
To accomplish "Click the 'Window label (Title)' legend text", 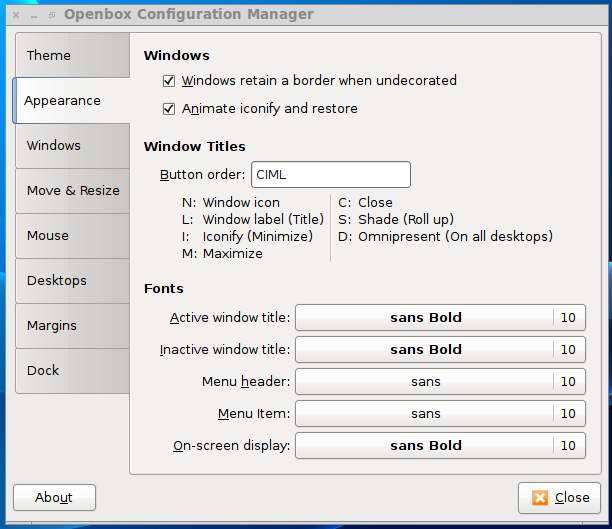I will click(x=263, y=219).
